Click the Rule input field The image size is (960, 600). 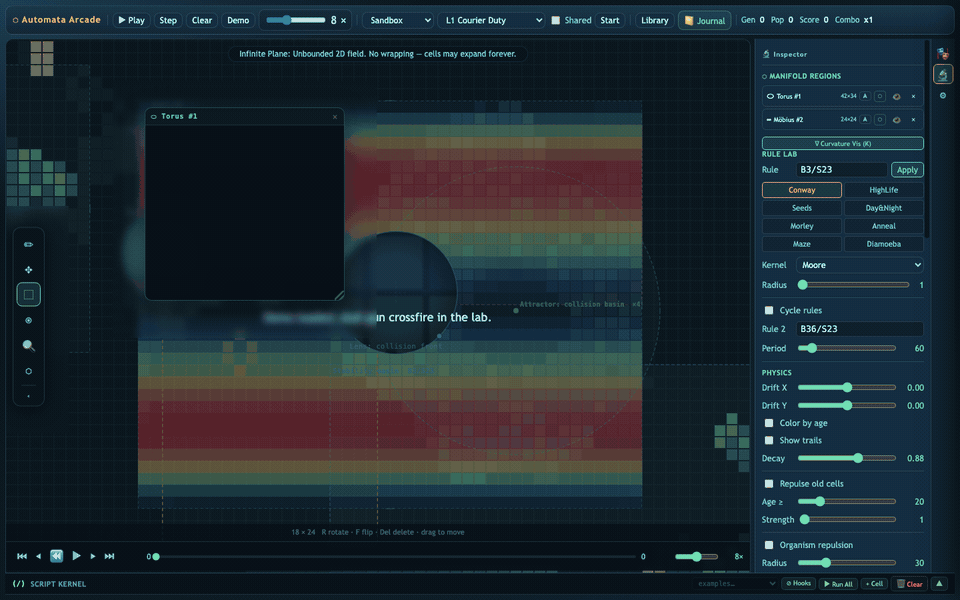pos(841,170)
